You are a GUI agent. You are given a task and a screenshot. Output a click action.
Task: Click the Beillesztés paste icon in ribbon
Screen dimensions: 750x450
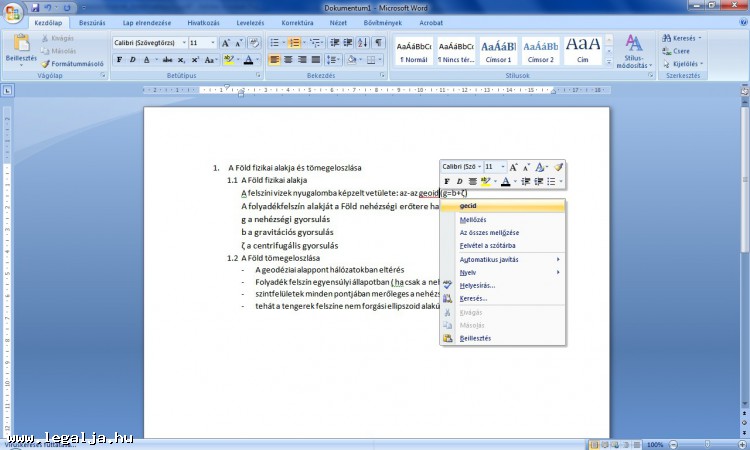[21, 46]
